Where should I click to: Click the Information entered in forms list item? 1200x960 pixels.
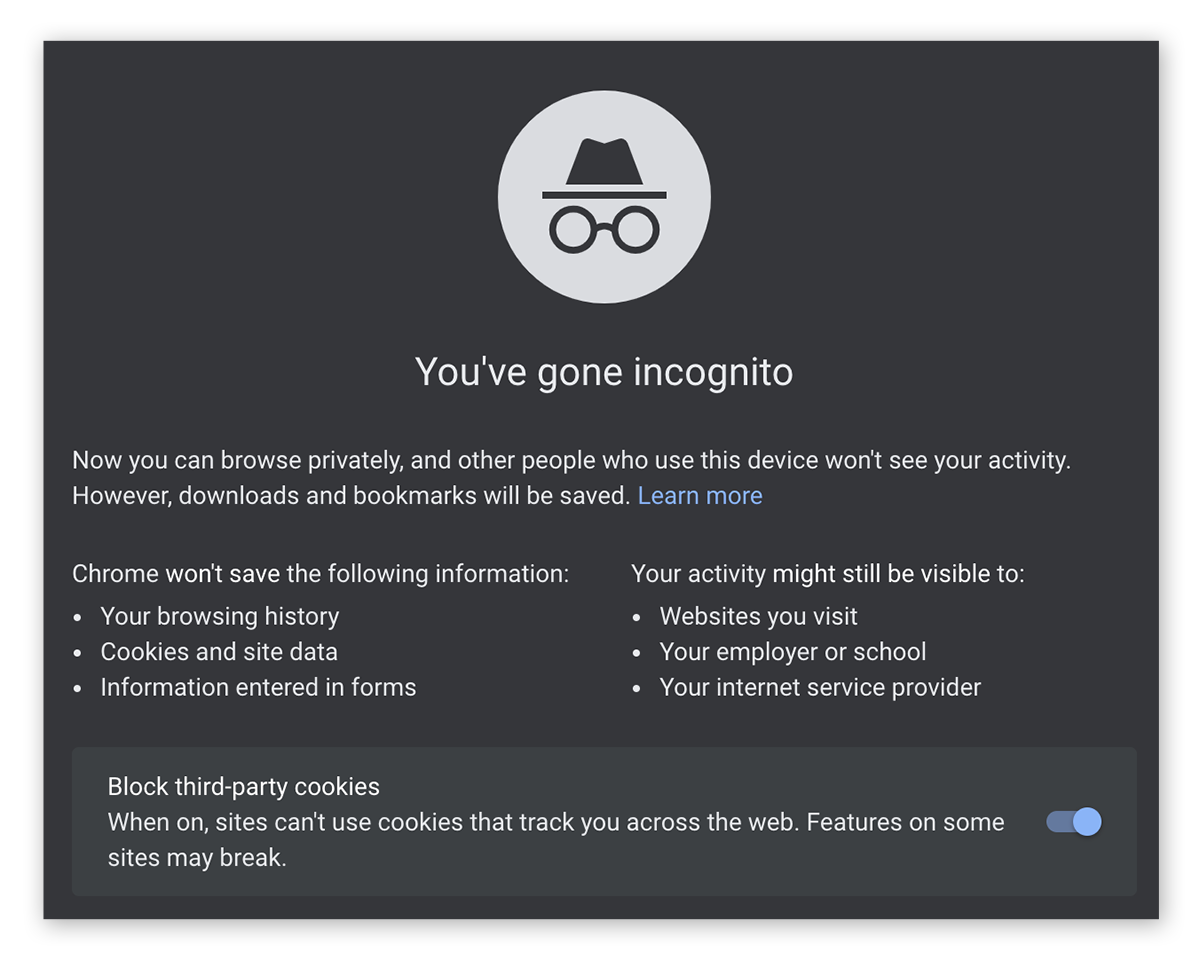coord(258,687)
